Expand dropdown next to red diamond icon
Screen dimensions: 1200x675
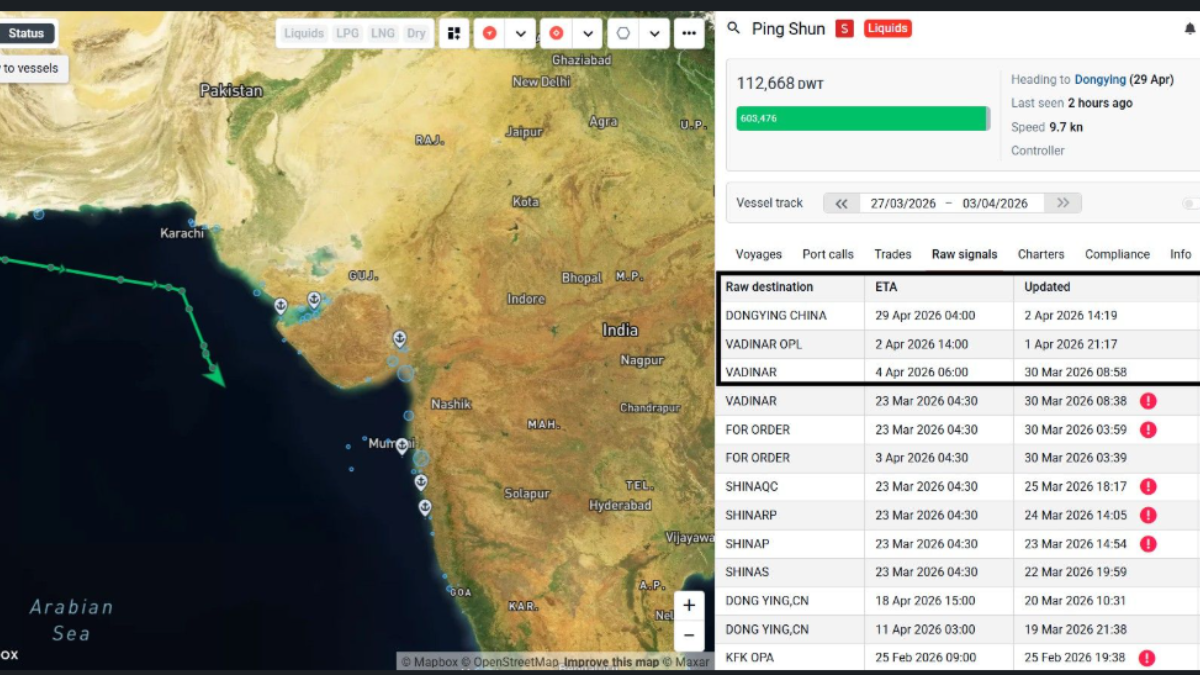(x=588, y=33)
